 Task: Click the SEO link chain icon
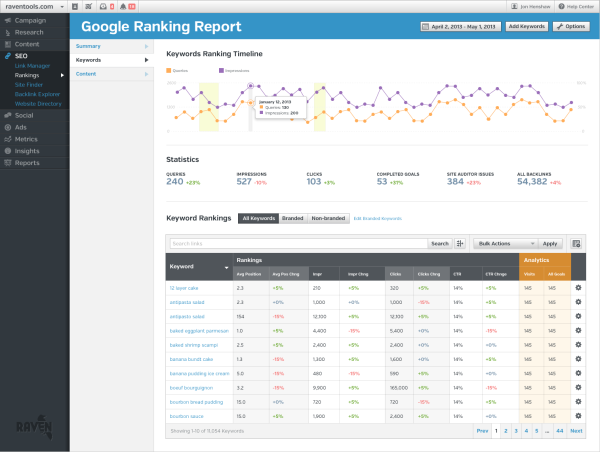8,56
